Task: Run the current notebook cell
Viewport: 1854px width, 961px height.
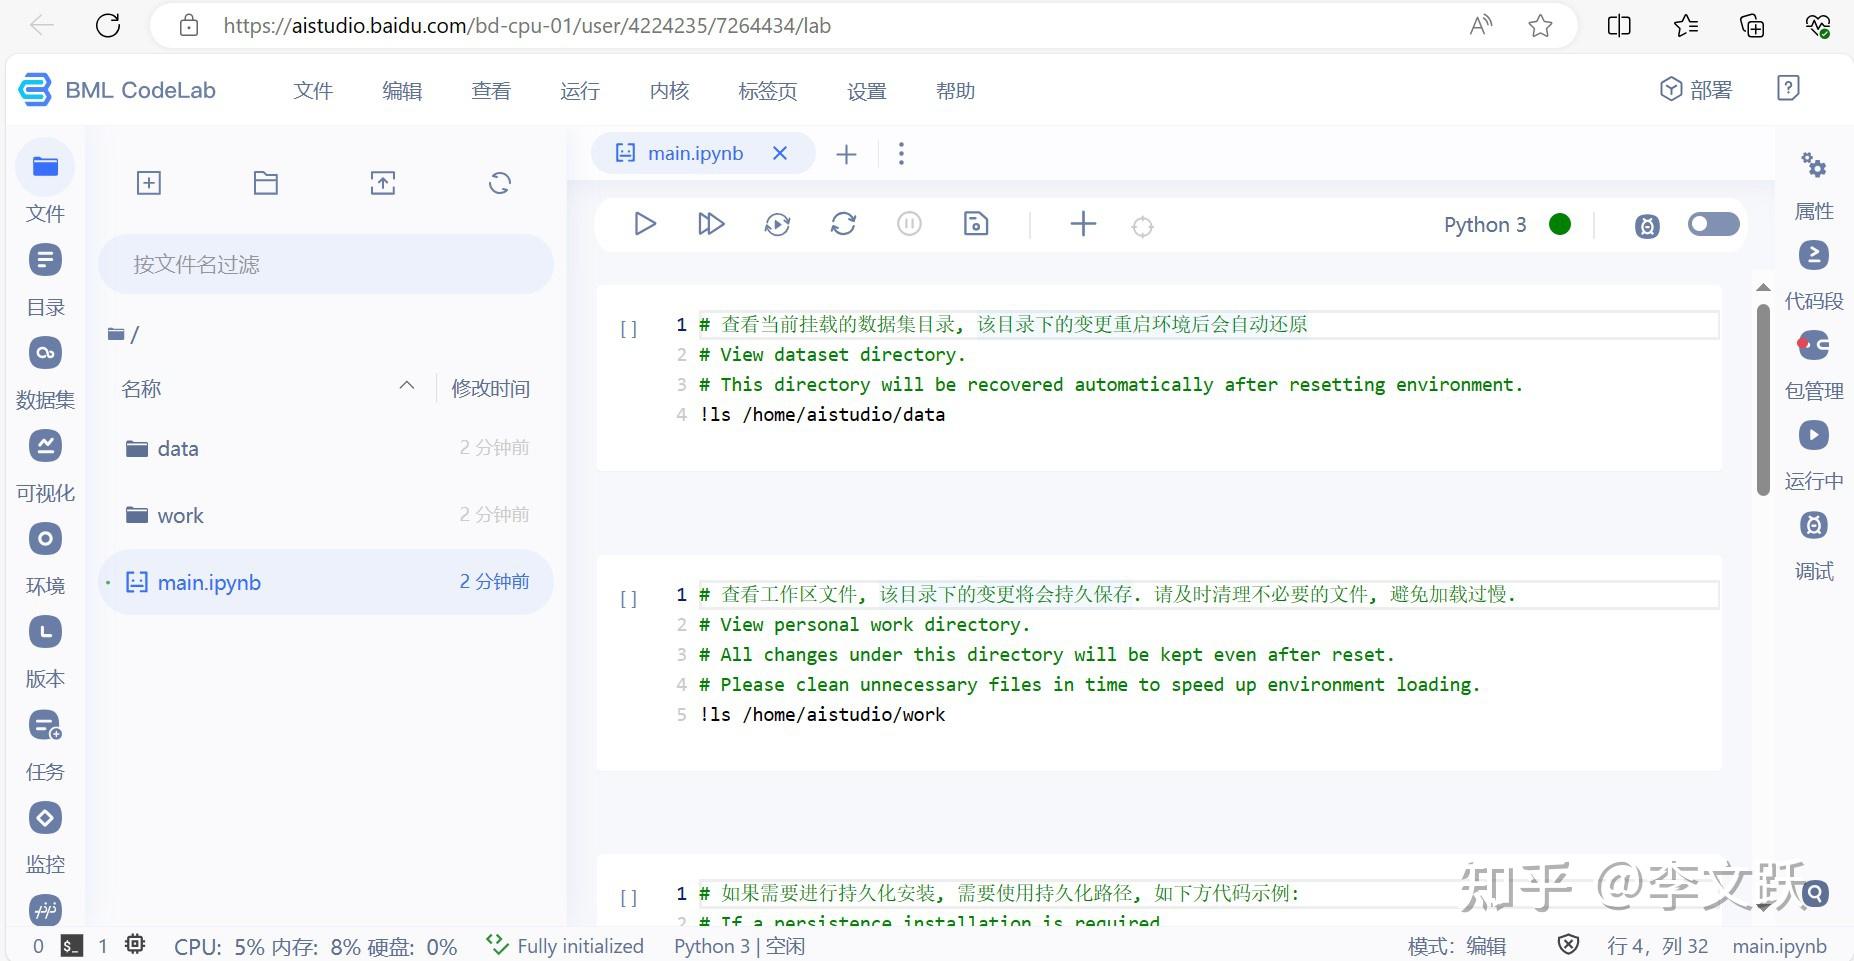Action: tap(644, 224)
